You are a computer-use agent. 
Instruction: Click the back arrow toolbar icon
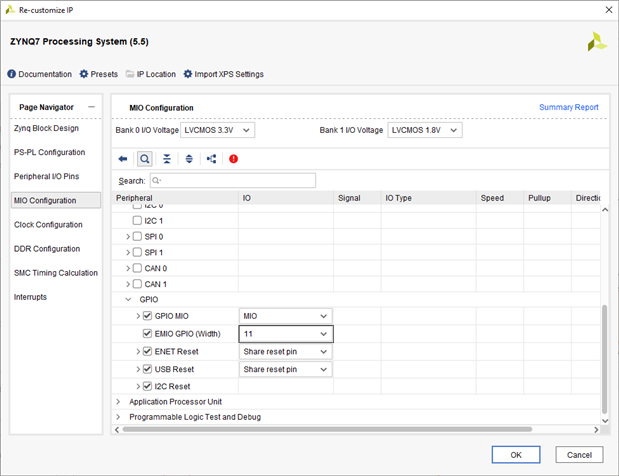pyautogui.click(x=123, y=159)
